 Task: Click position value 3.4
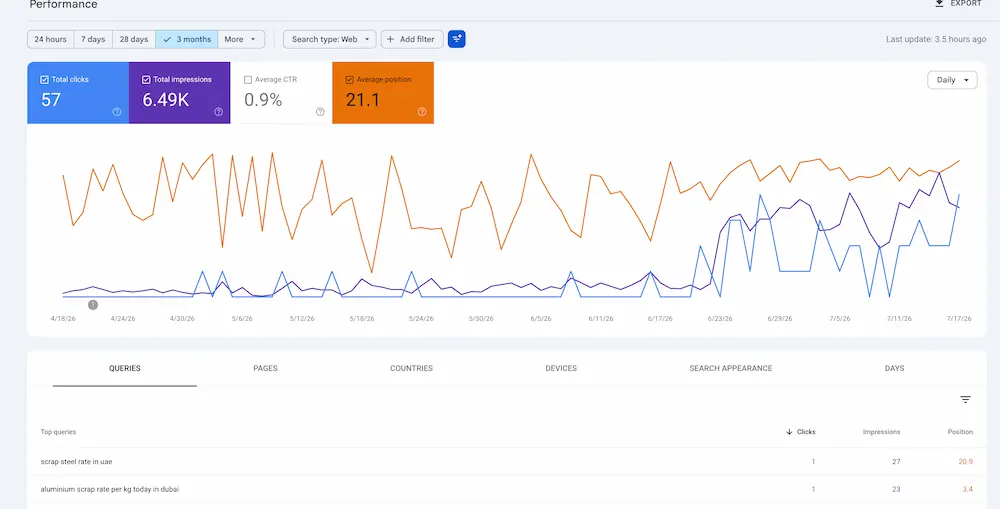coord(967,489)
